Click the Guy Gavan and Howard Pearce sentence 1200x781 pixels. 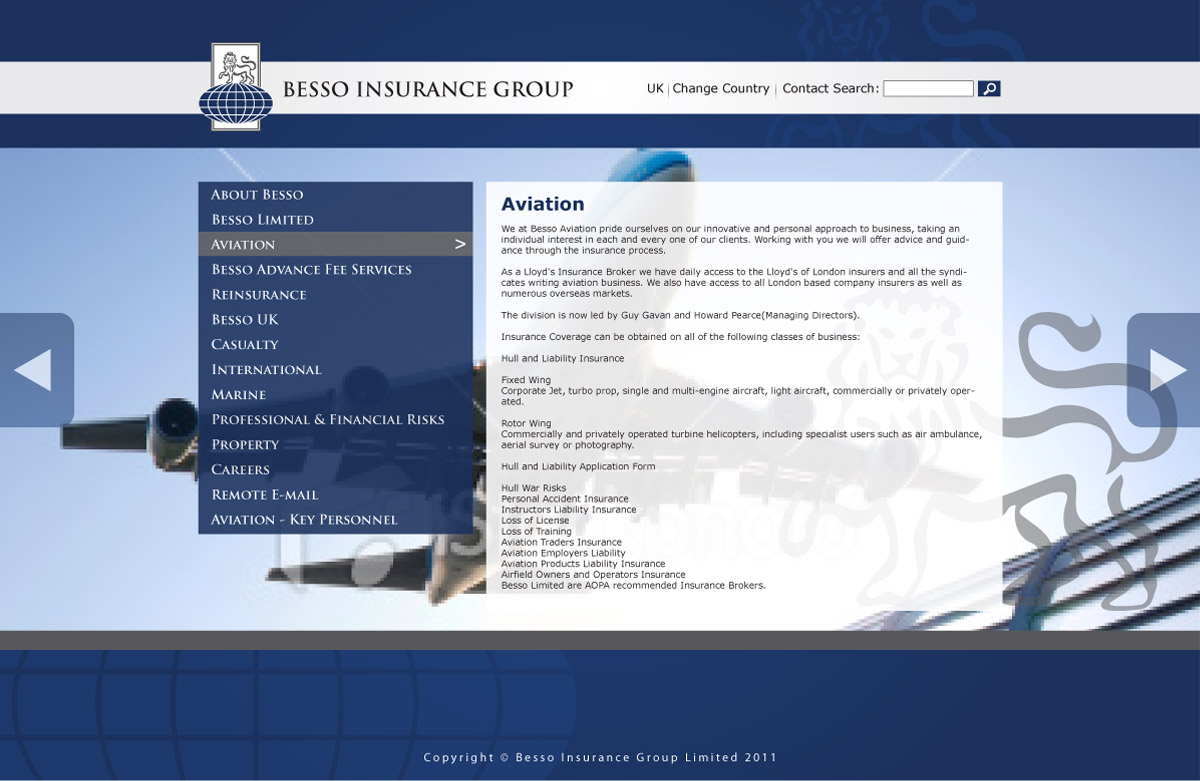(x=680, y=315)
